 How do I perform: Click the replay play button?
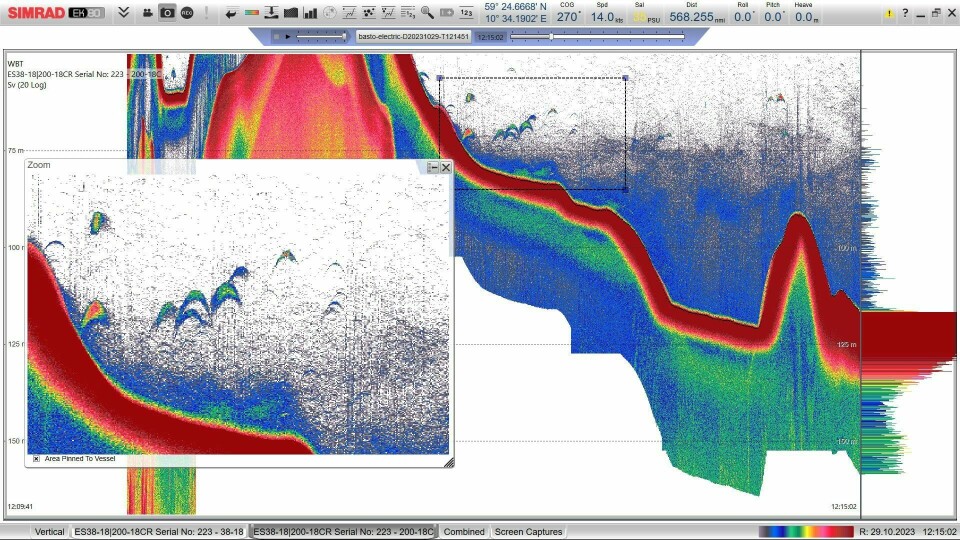[x=288, y=37]
